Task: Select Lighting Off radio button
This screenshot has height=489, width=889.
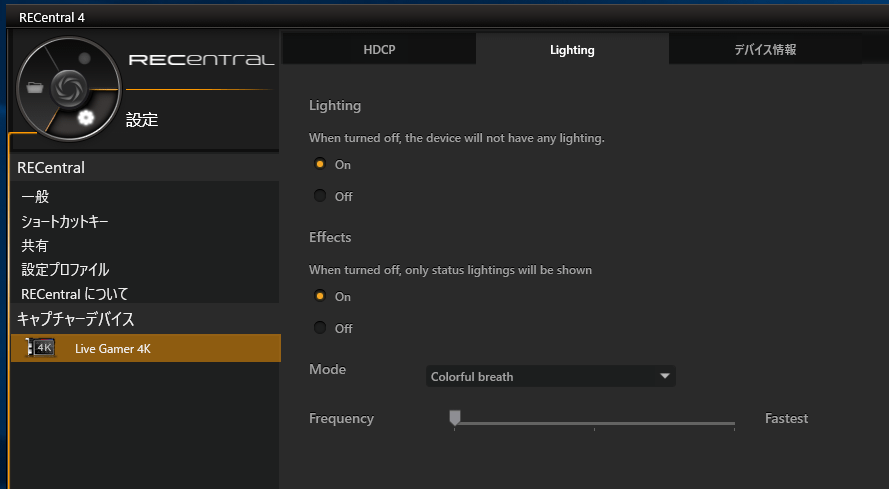Action: click(320, 196)
